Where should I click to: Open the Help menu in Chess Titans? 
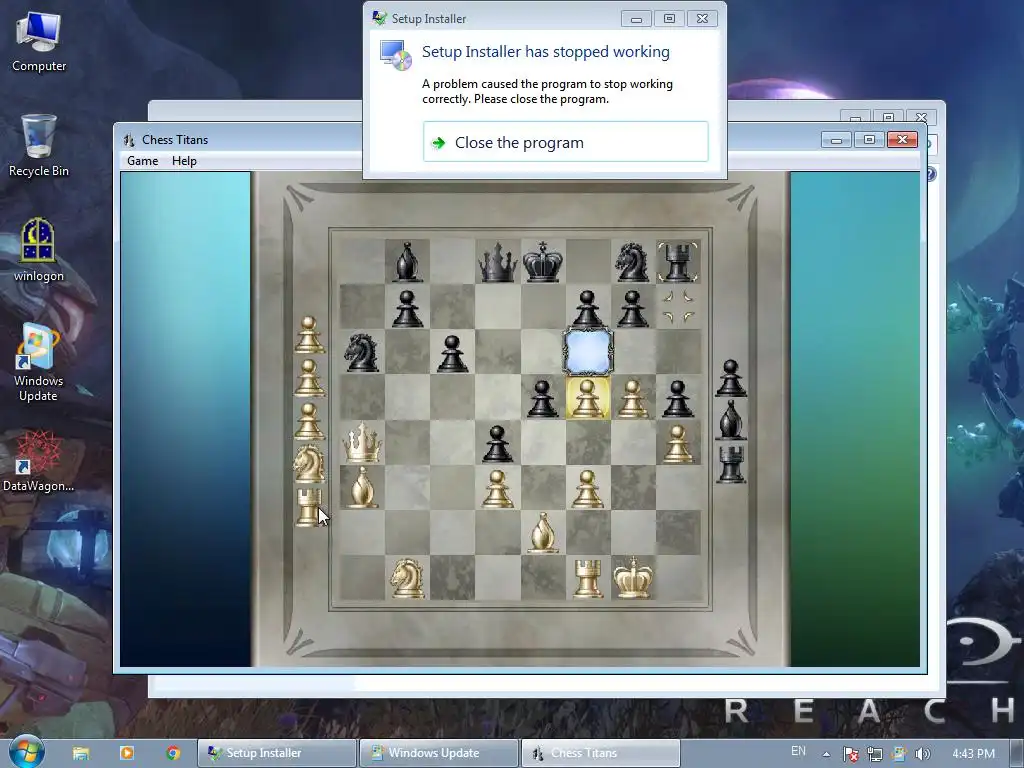[x=184, y=161]
